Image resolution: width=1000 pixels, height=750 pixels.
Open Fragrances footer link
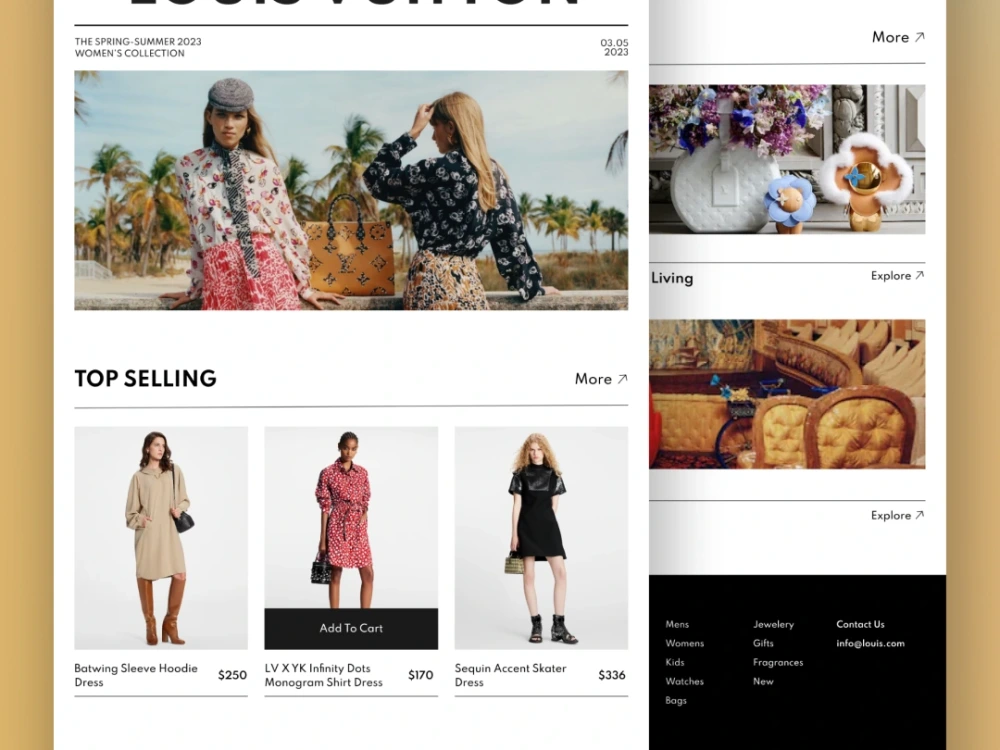click(778, 663)
